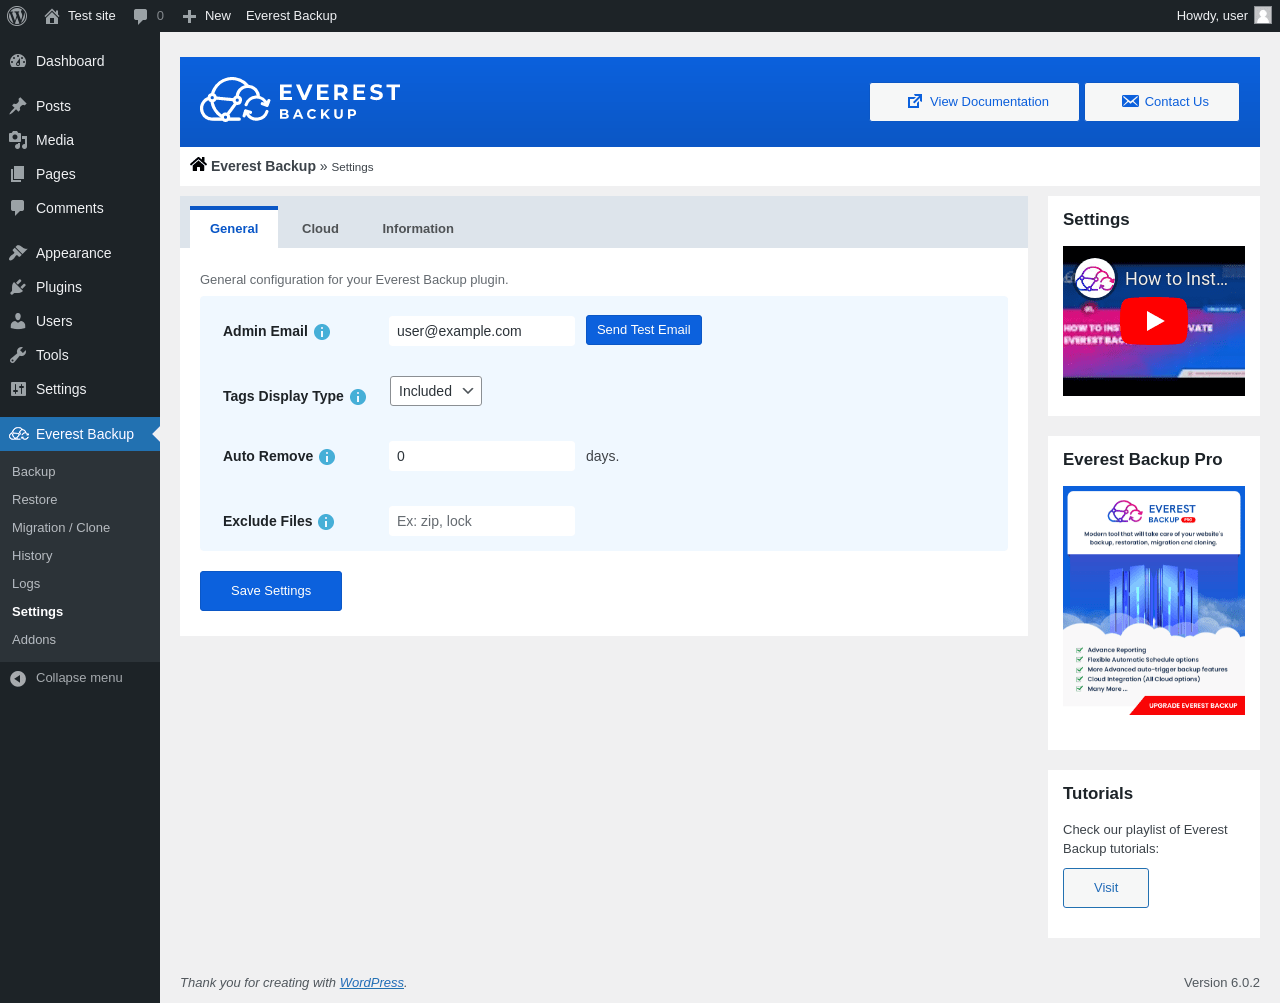
Task: Open Tags Display Type Included dropdown
Action: (436, 391)
